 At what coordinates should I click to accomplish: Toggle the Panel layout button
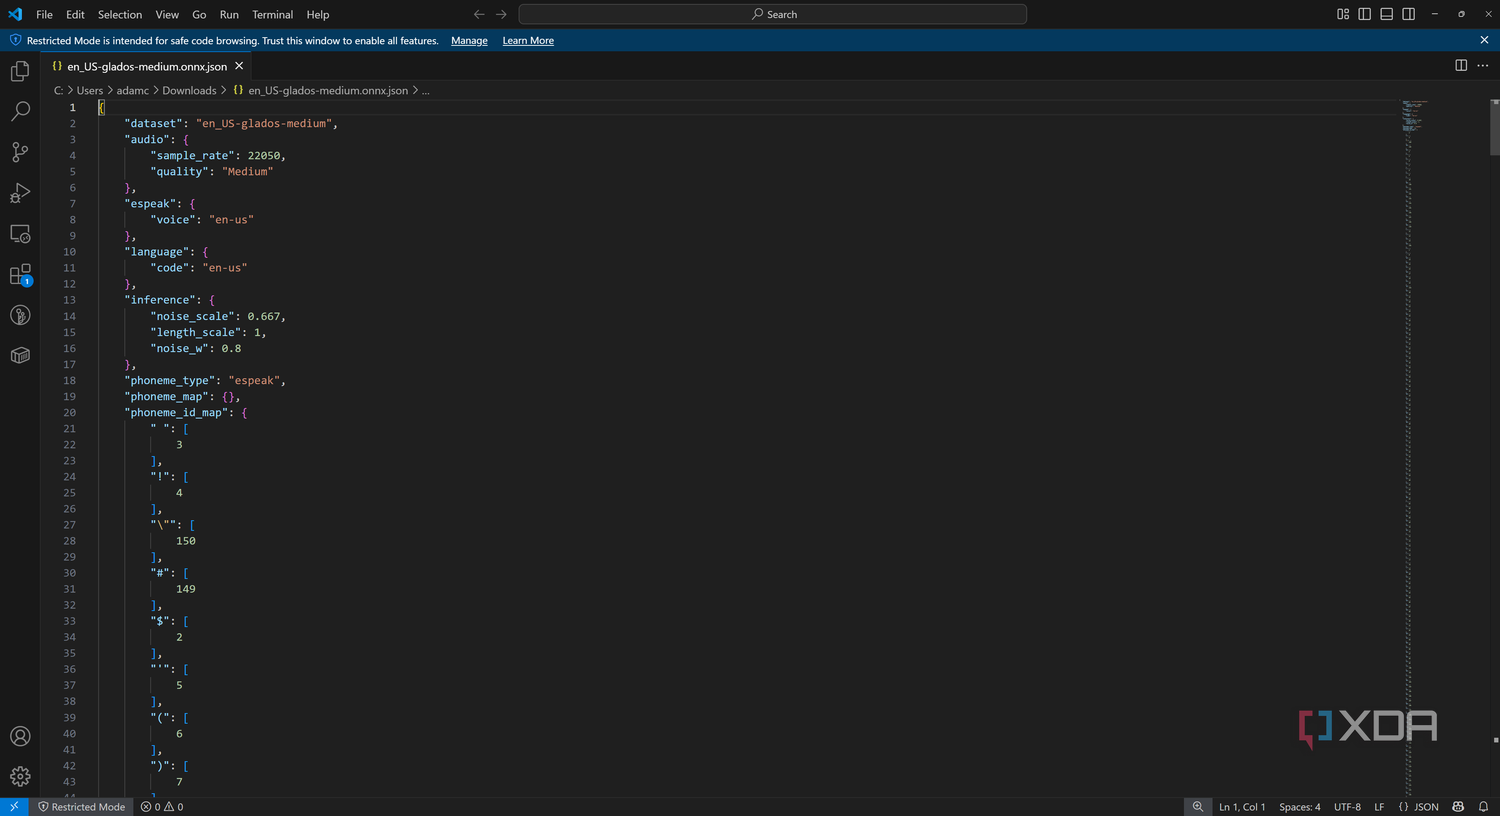[x=1387, y=14]
